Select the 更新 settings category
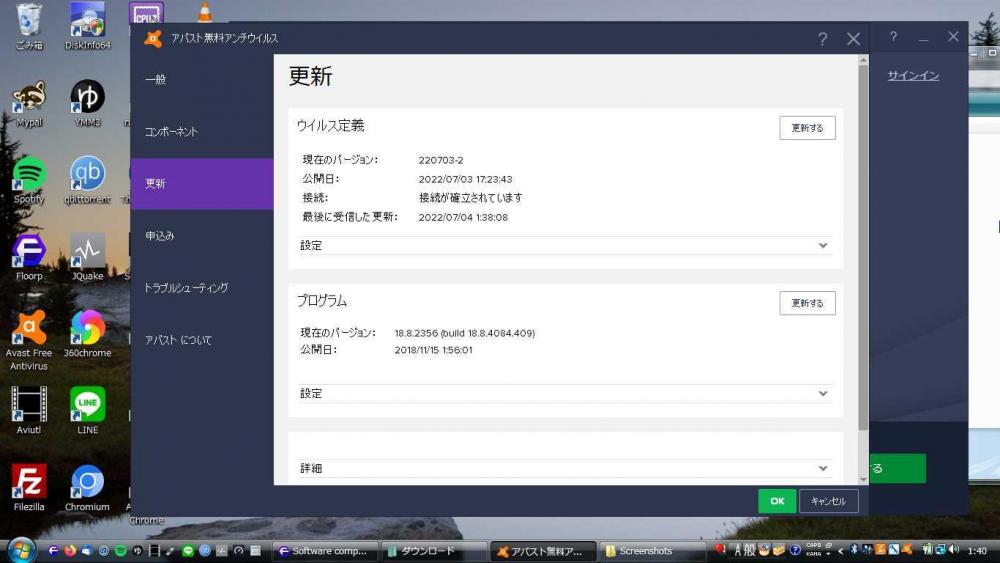This screenshot has height=563, width=1000. coord(202,184)
